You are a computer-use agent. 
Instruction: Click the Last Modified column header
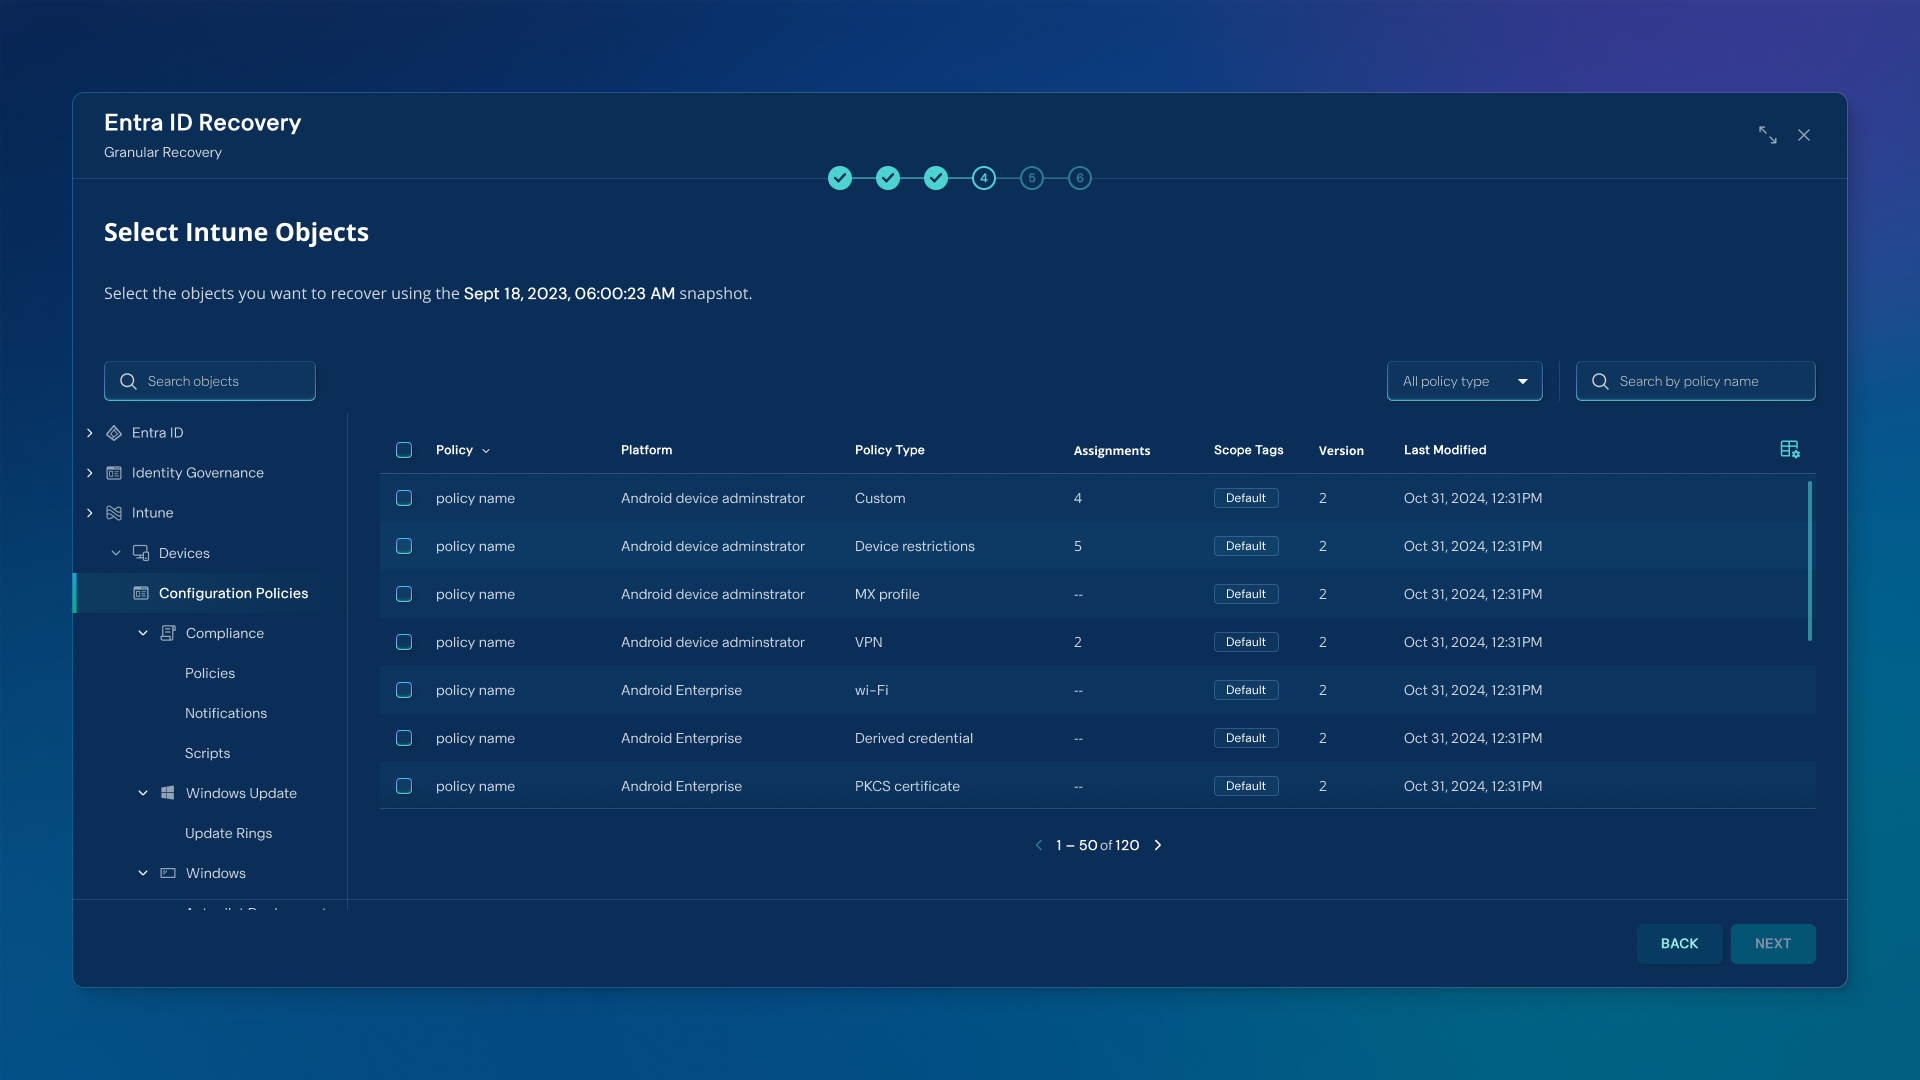pyautogui.click(x=1445, y=450)
